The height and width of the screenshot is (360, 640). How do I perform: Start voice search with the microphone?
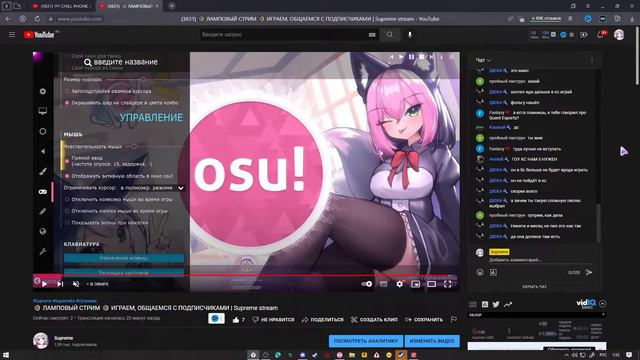coord(410,35)
